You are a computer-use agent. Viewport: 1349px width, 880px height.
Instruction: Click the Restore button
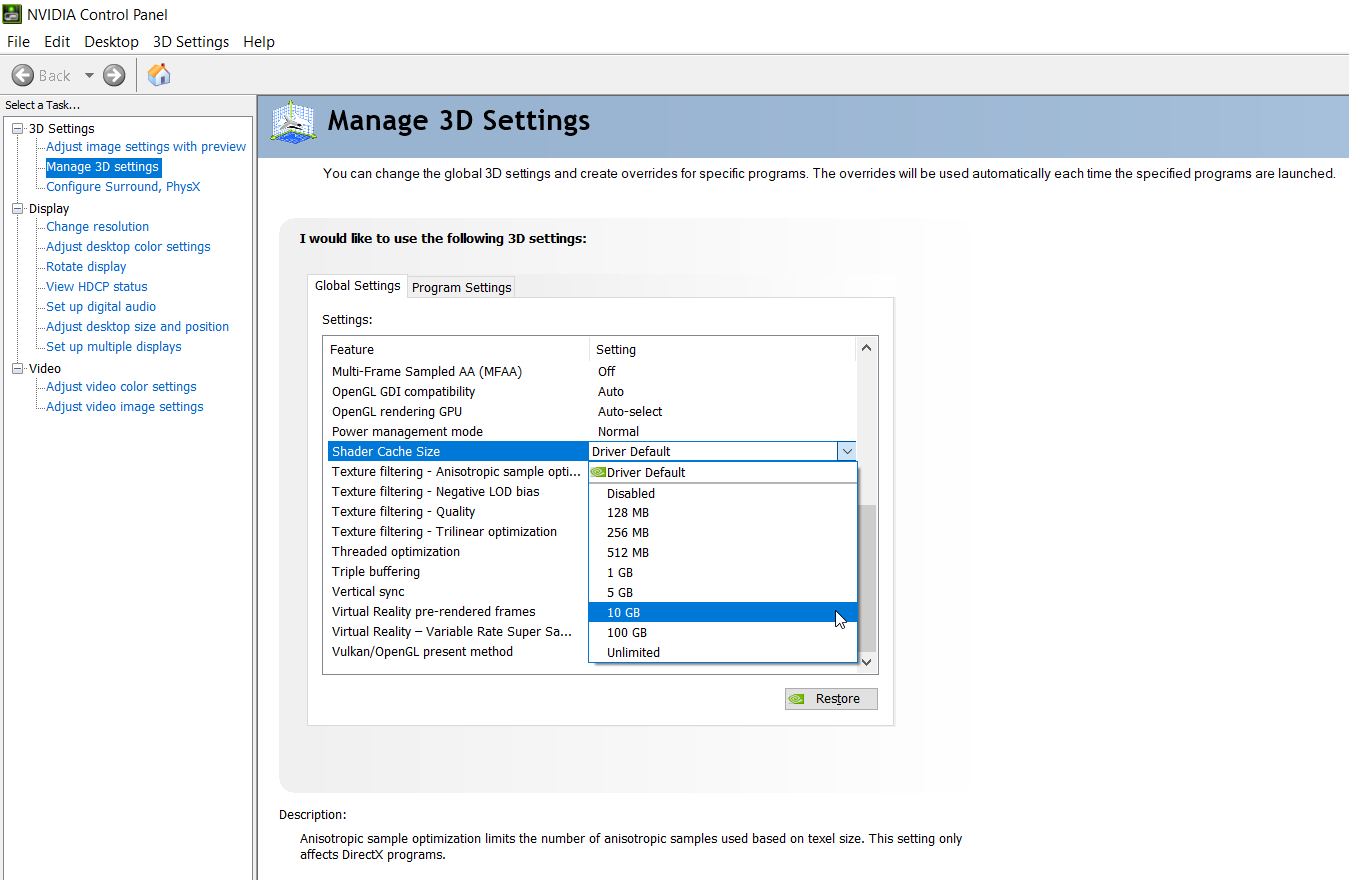[831, 699]
